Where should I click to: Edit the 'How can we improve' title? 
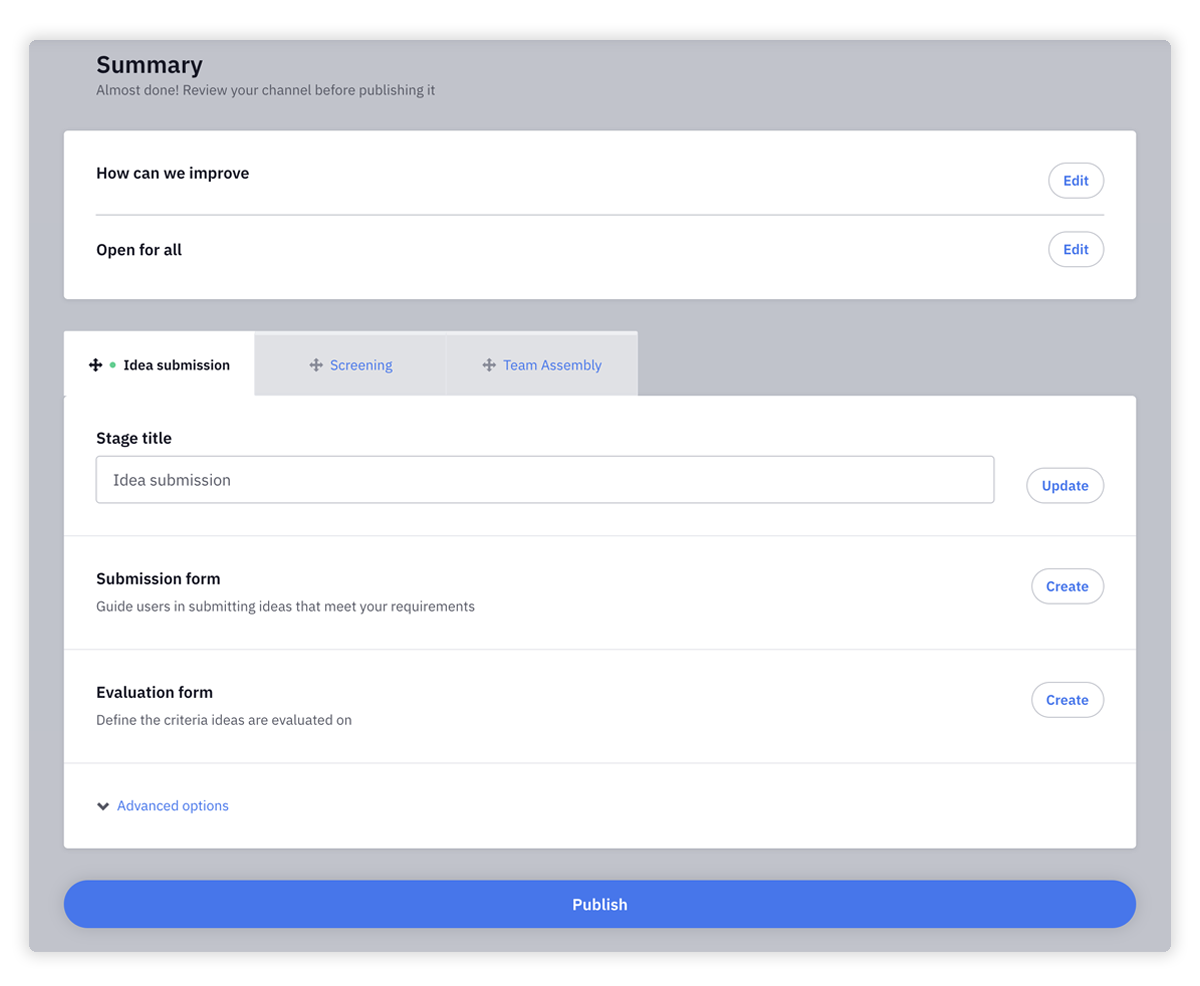click(x=1076, y=181)
